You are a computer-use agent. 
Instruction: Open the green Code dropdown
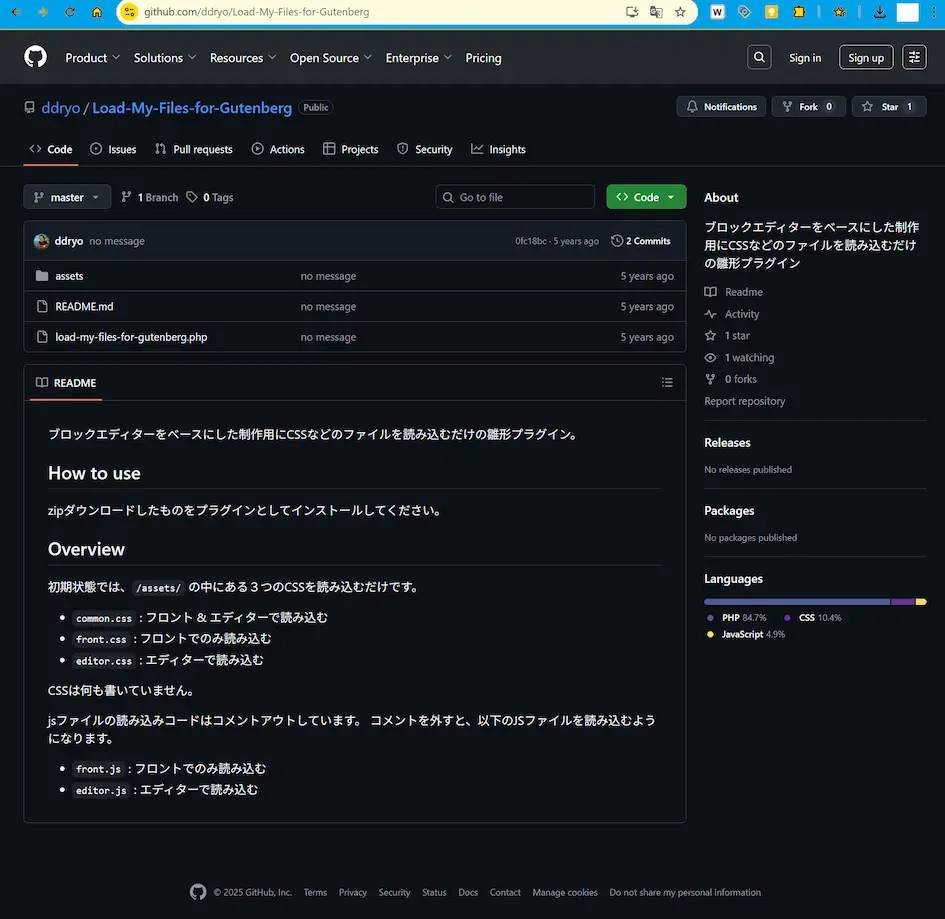click(x=646, y=197)
